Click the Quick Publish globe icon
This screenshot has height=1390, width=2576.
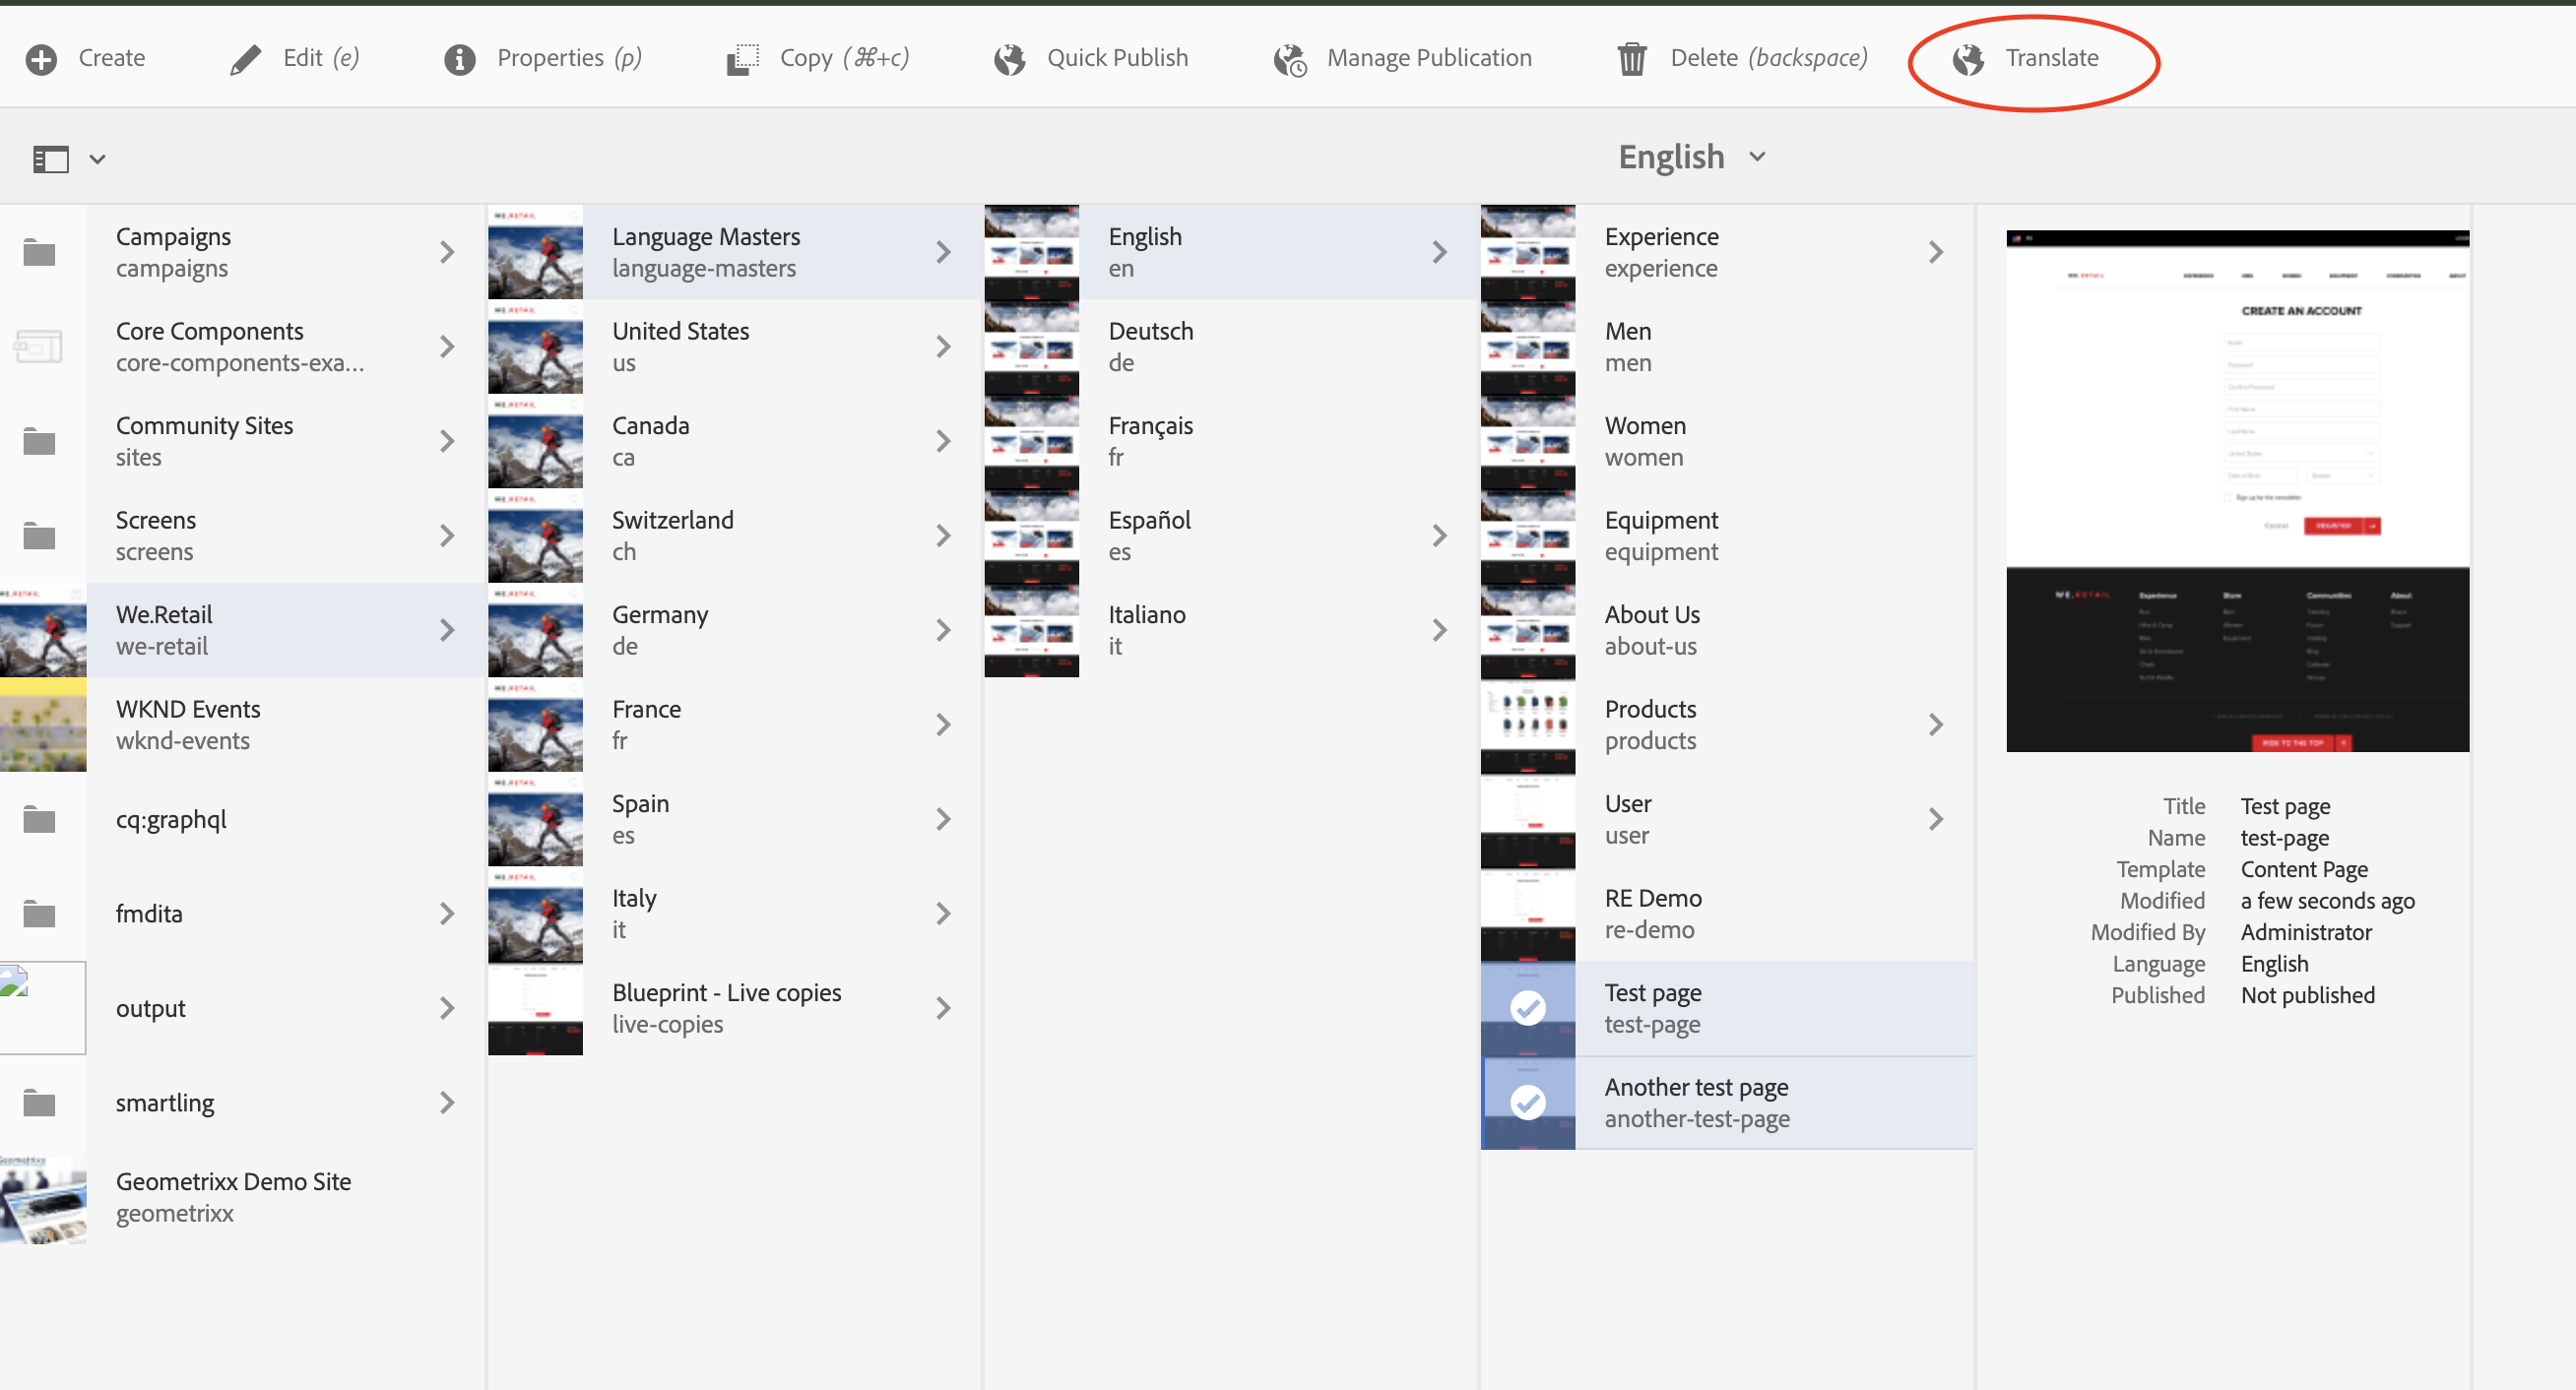[x=1009, y=59]
